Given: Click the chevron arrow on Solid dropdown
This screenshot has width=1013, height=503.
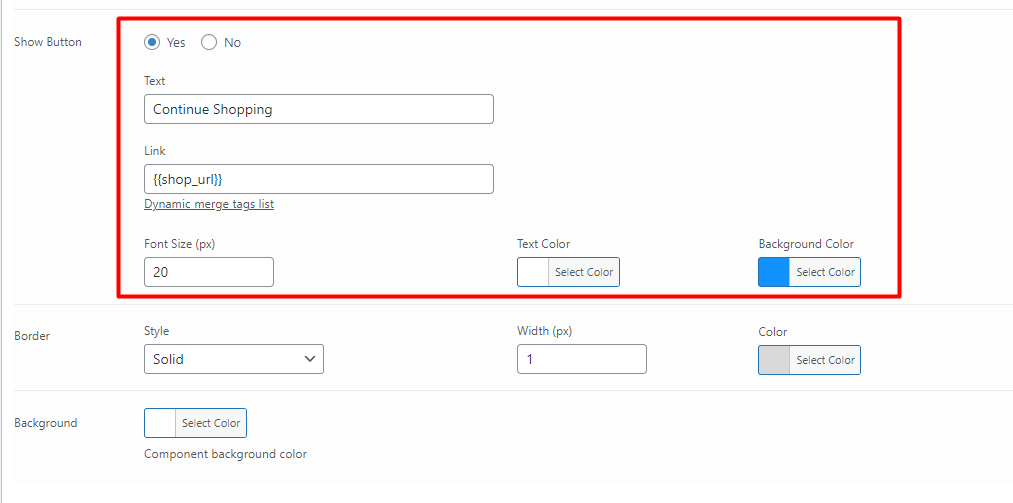Looking at the screenshot, I should (x=309, y=359).
